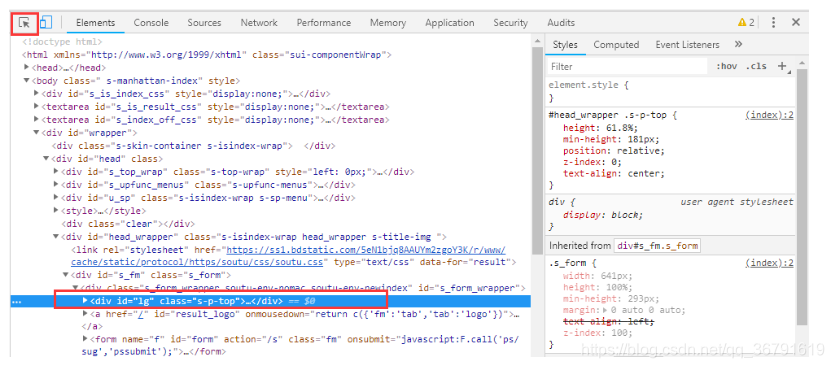This screenshot has width=834, height=368.
Task: Open the Console tab
Action: coord(151,22)
